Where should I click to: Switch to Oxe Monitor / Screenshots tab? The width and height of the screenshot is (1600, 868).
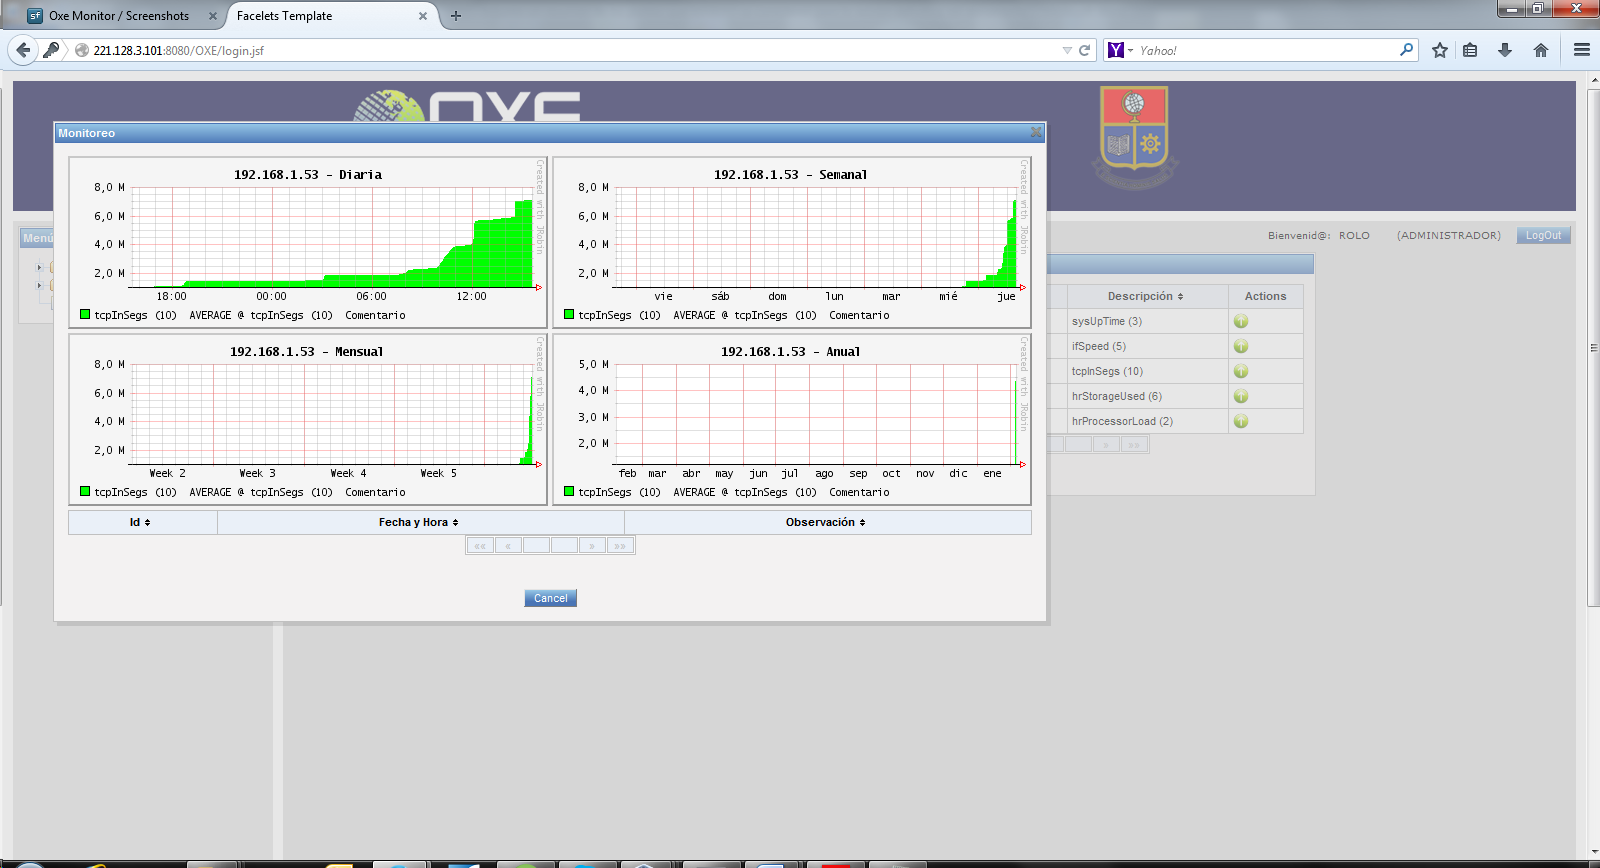pos(119,16)
